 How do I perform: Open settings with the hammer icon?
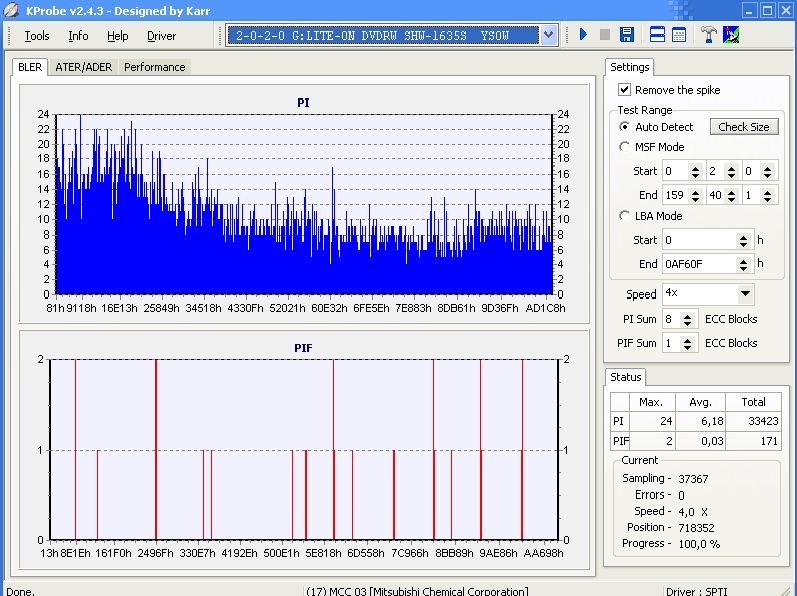point(709,35)
